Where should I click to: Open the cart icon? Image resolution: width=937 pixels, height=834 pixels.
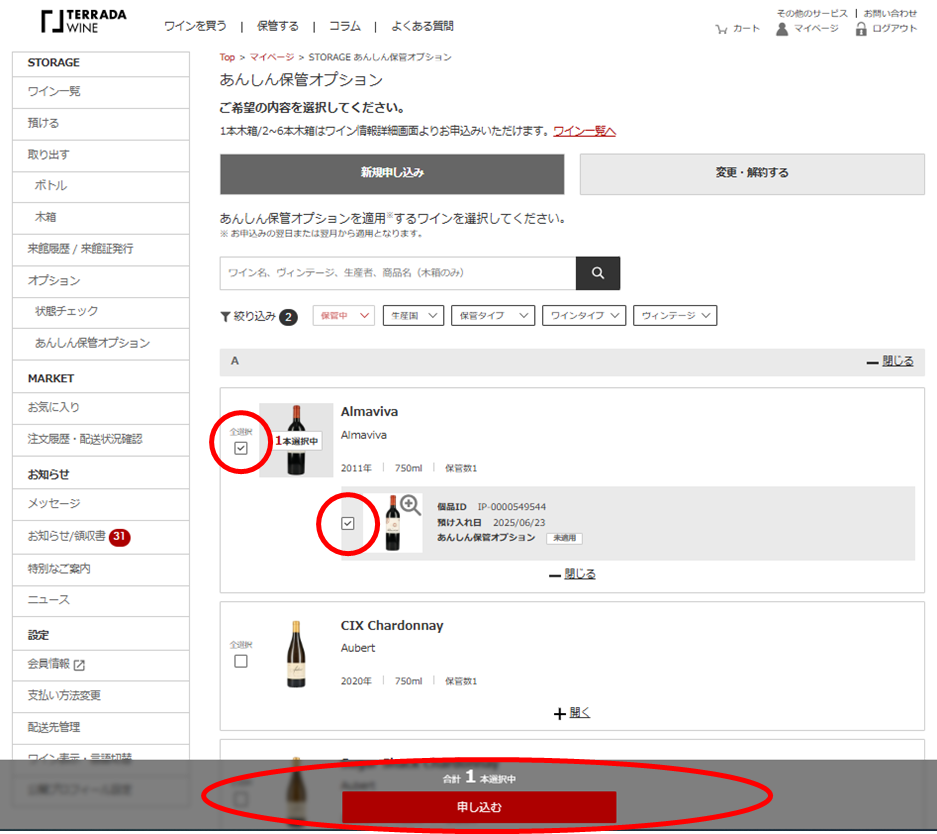pyautogui.click(x=721, y=29)
